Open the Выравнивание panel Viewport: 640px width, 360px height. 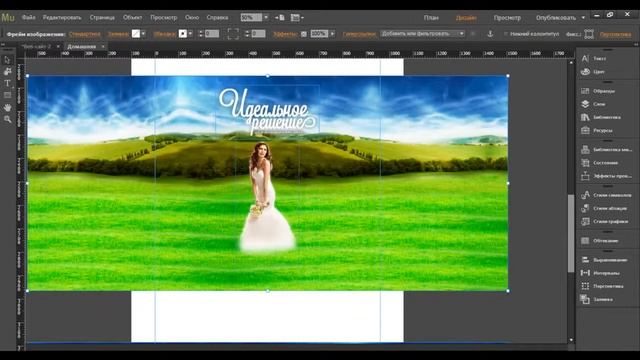(x=606, y=260)
